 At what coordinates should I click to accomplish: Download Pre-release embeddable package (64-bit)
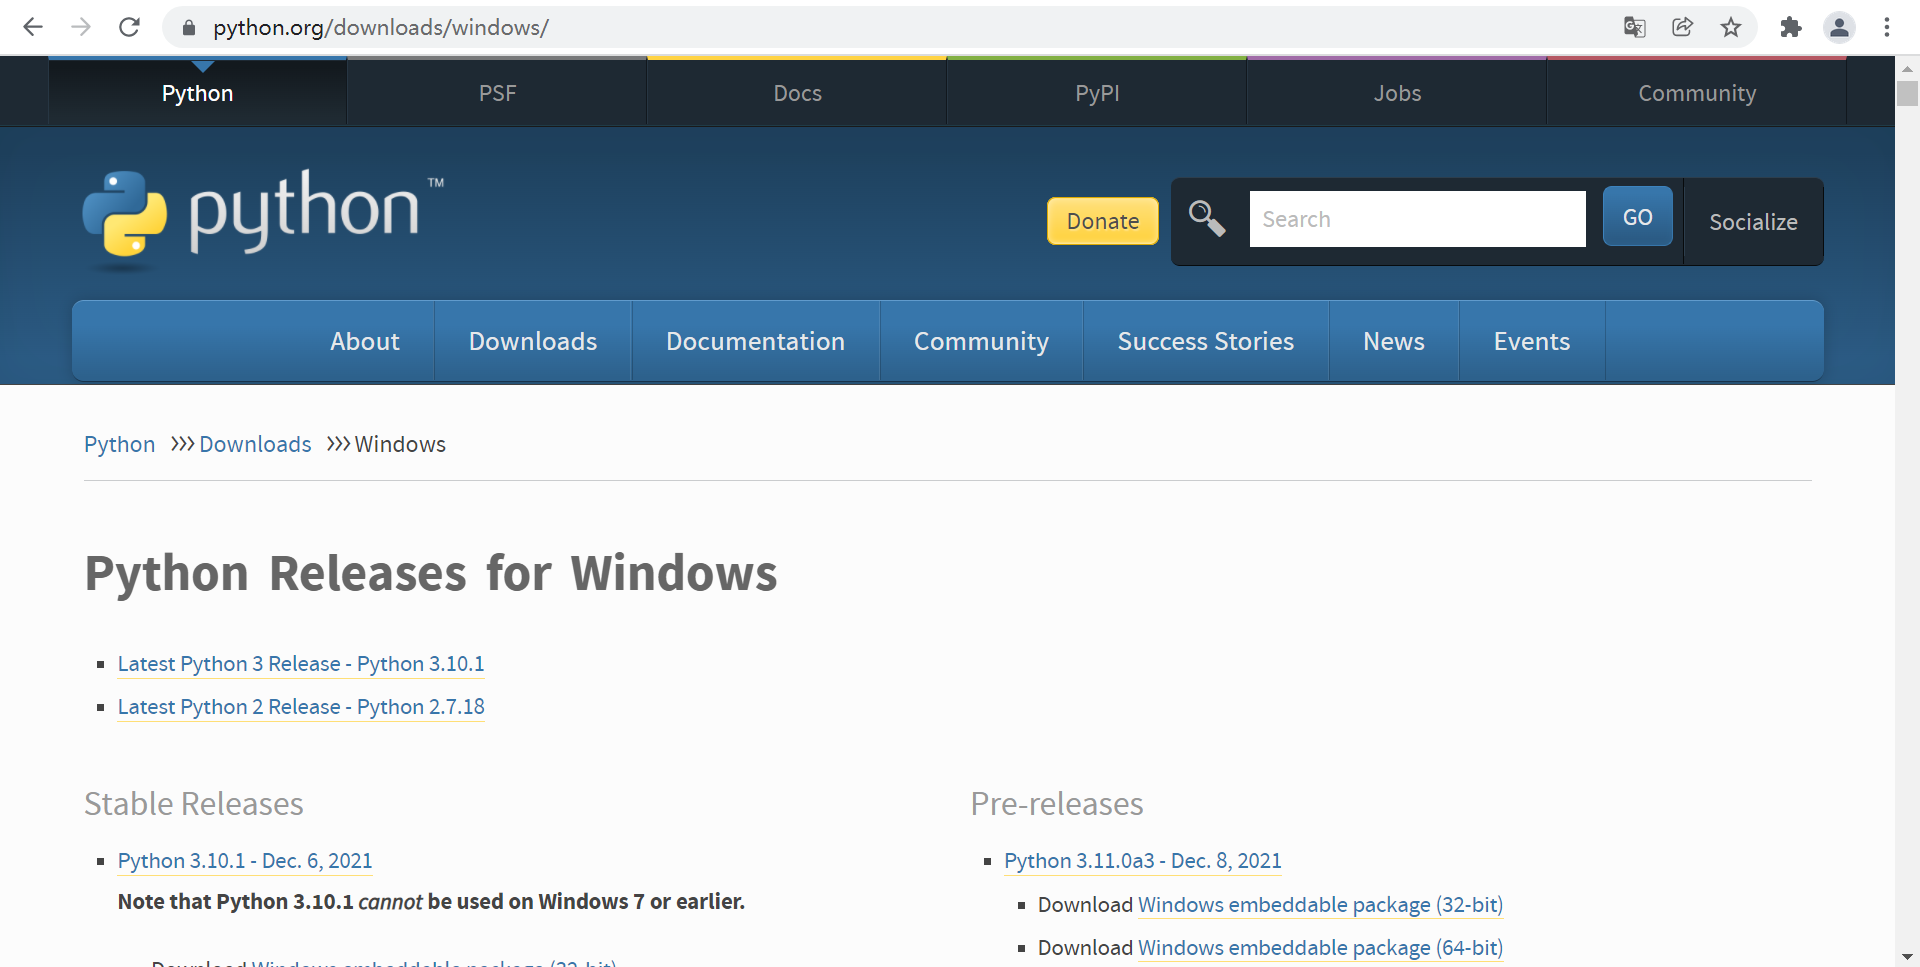(x=1320, y=948)
